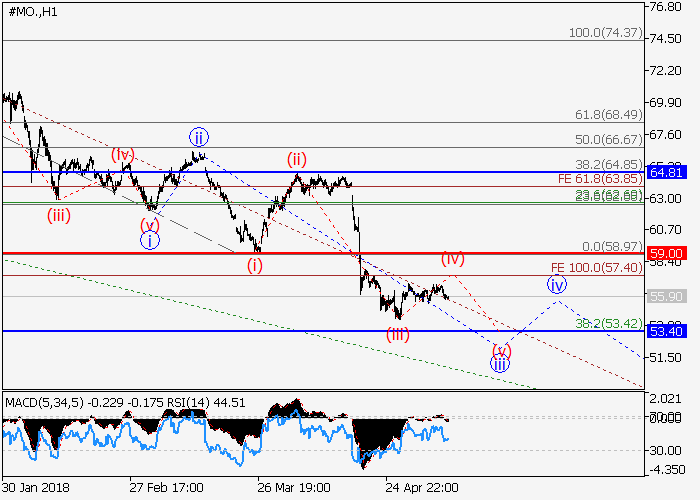Click the blue circled wave ii label
The image size is (700, 500).
coord(199,137)
